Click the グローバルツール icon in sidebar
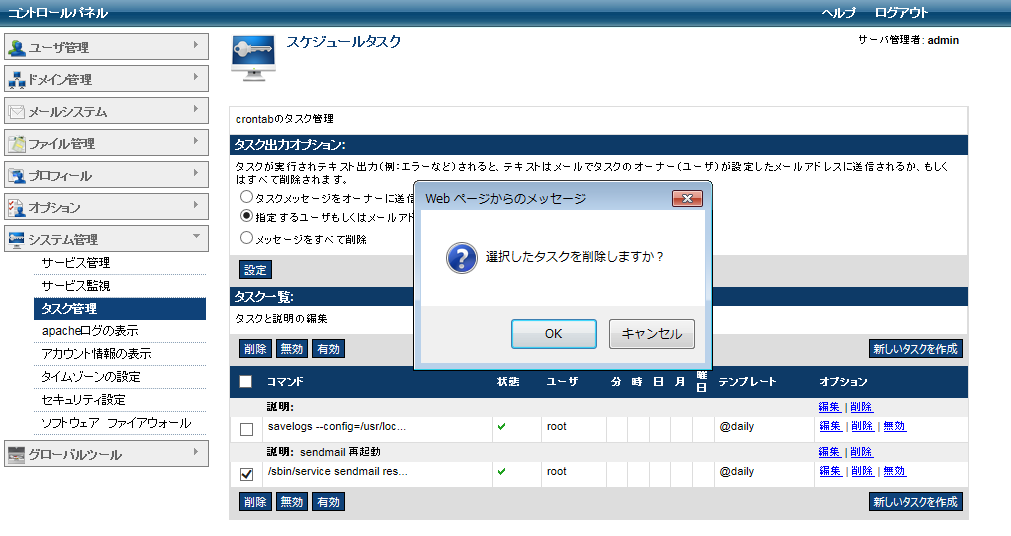The height and width of the screenshot is (536, 1011). tap(17, 455)
